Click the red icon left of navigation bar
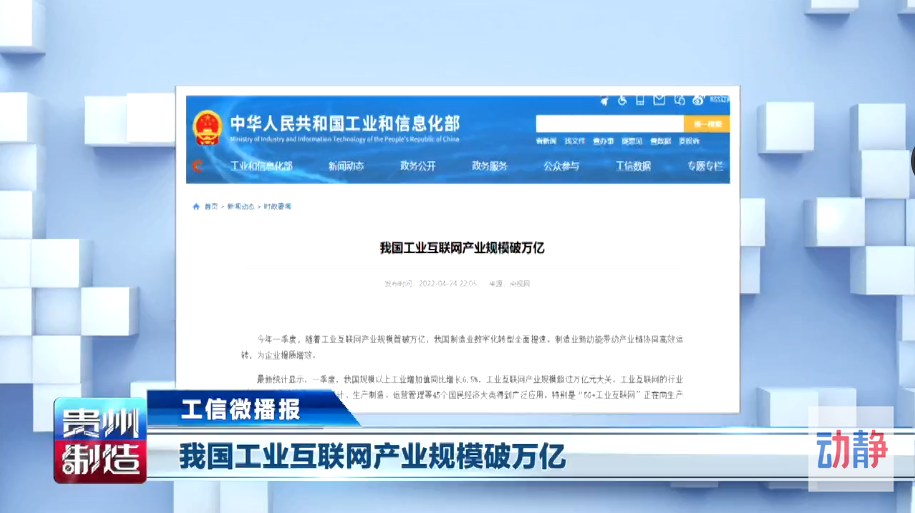 point(198,166)
